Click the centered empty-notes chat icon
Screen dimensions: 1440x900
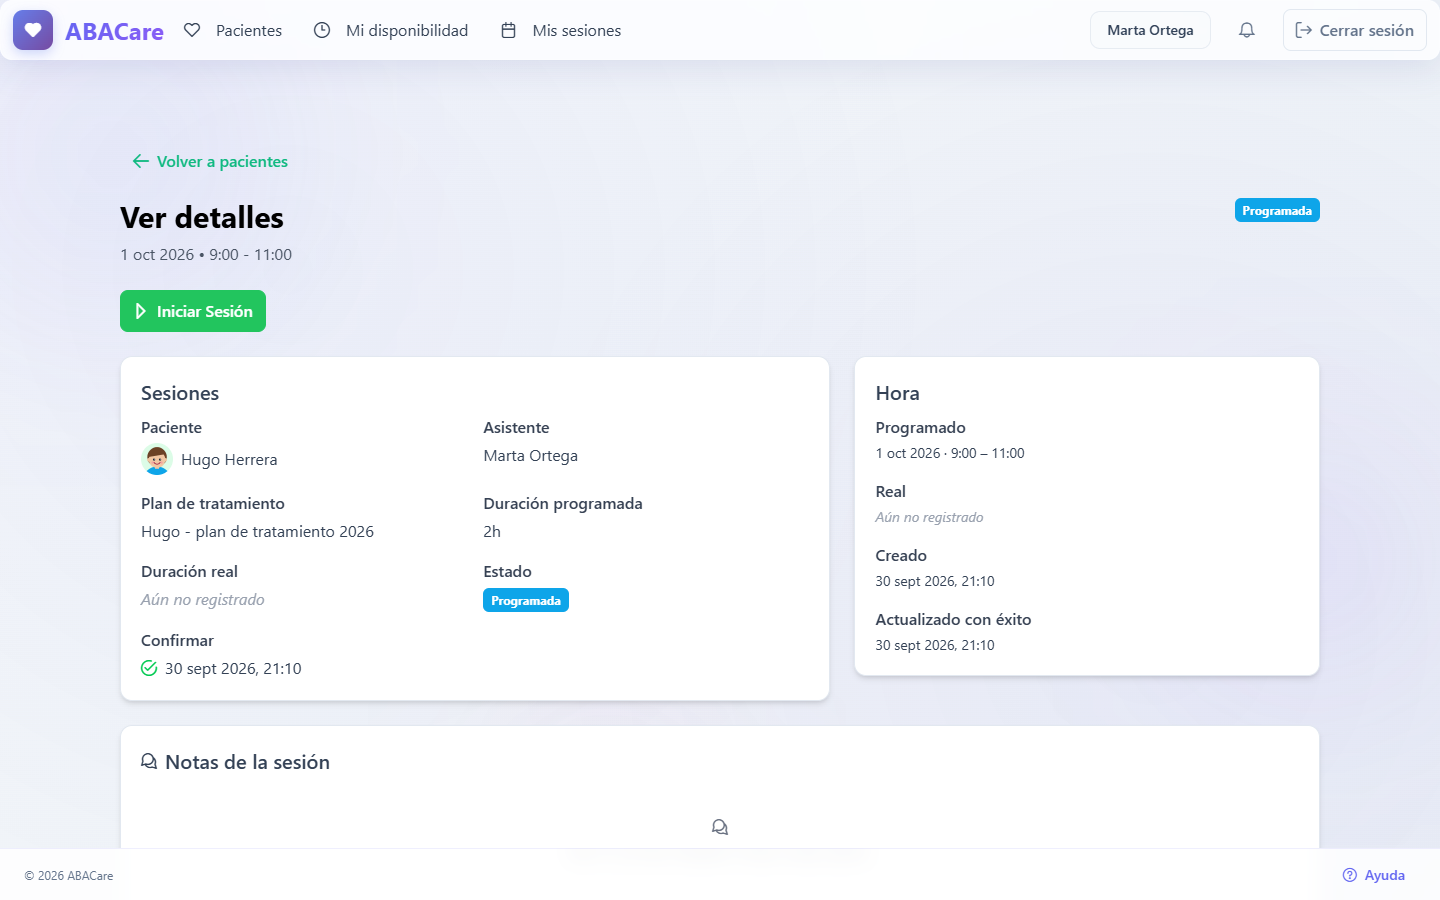pyautogui.click(x=720, y=827)
